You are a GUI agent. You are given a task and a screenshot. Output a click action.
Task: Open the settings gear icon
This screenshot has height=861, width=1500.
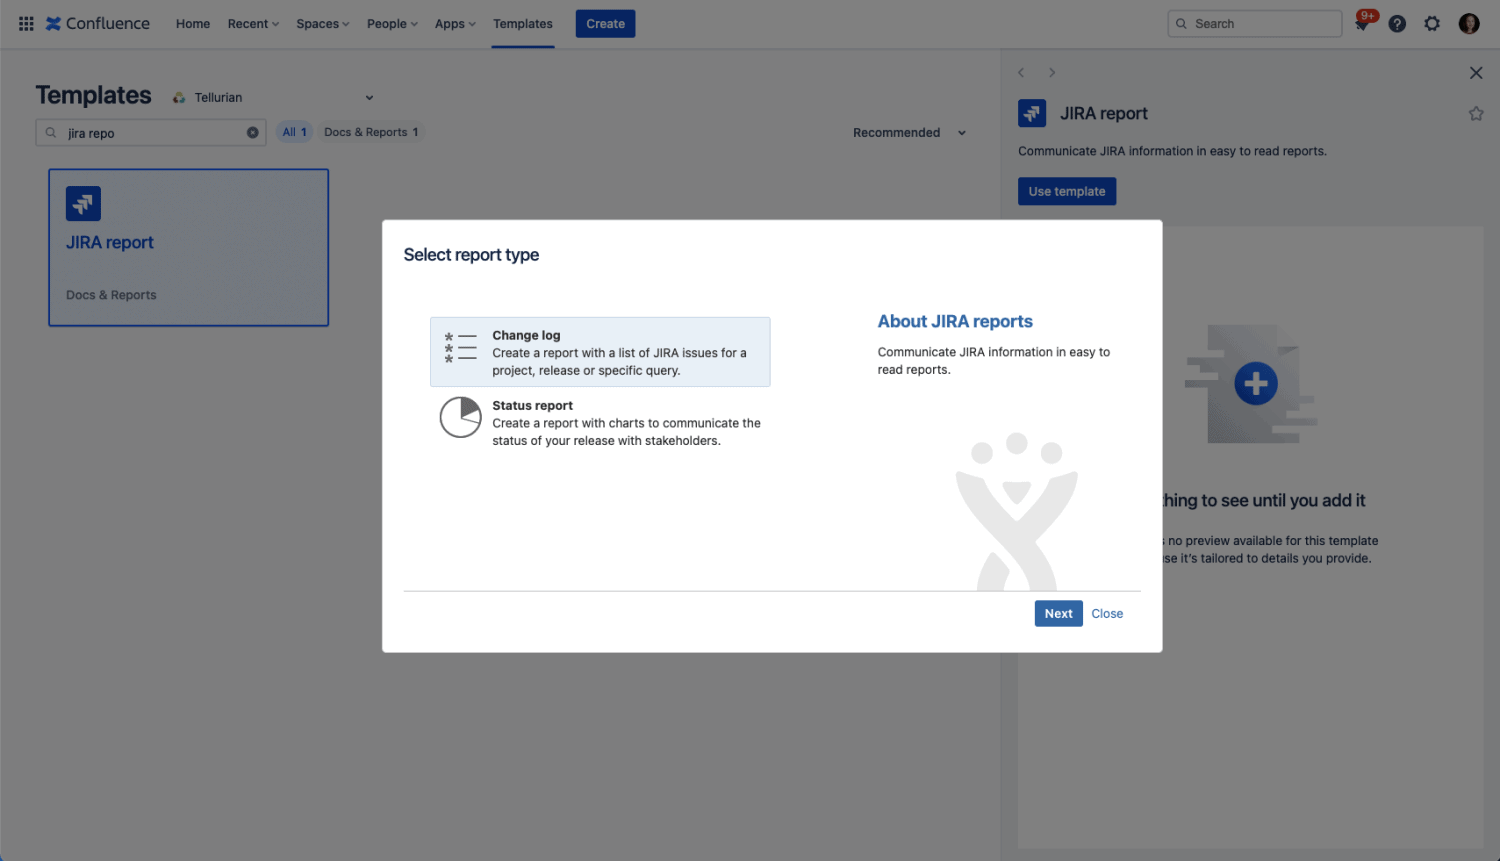tap(1432, 24)
